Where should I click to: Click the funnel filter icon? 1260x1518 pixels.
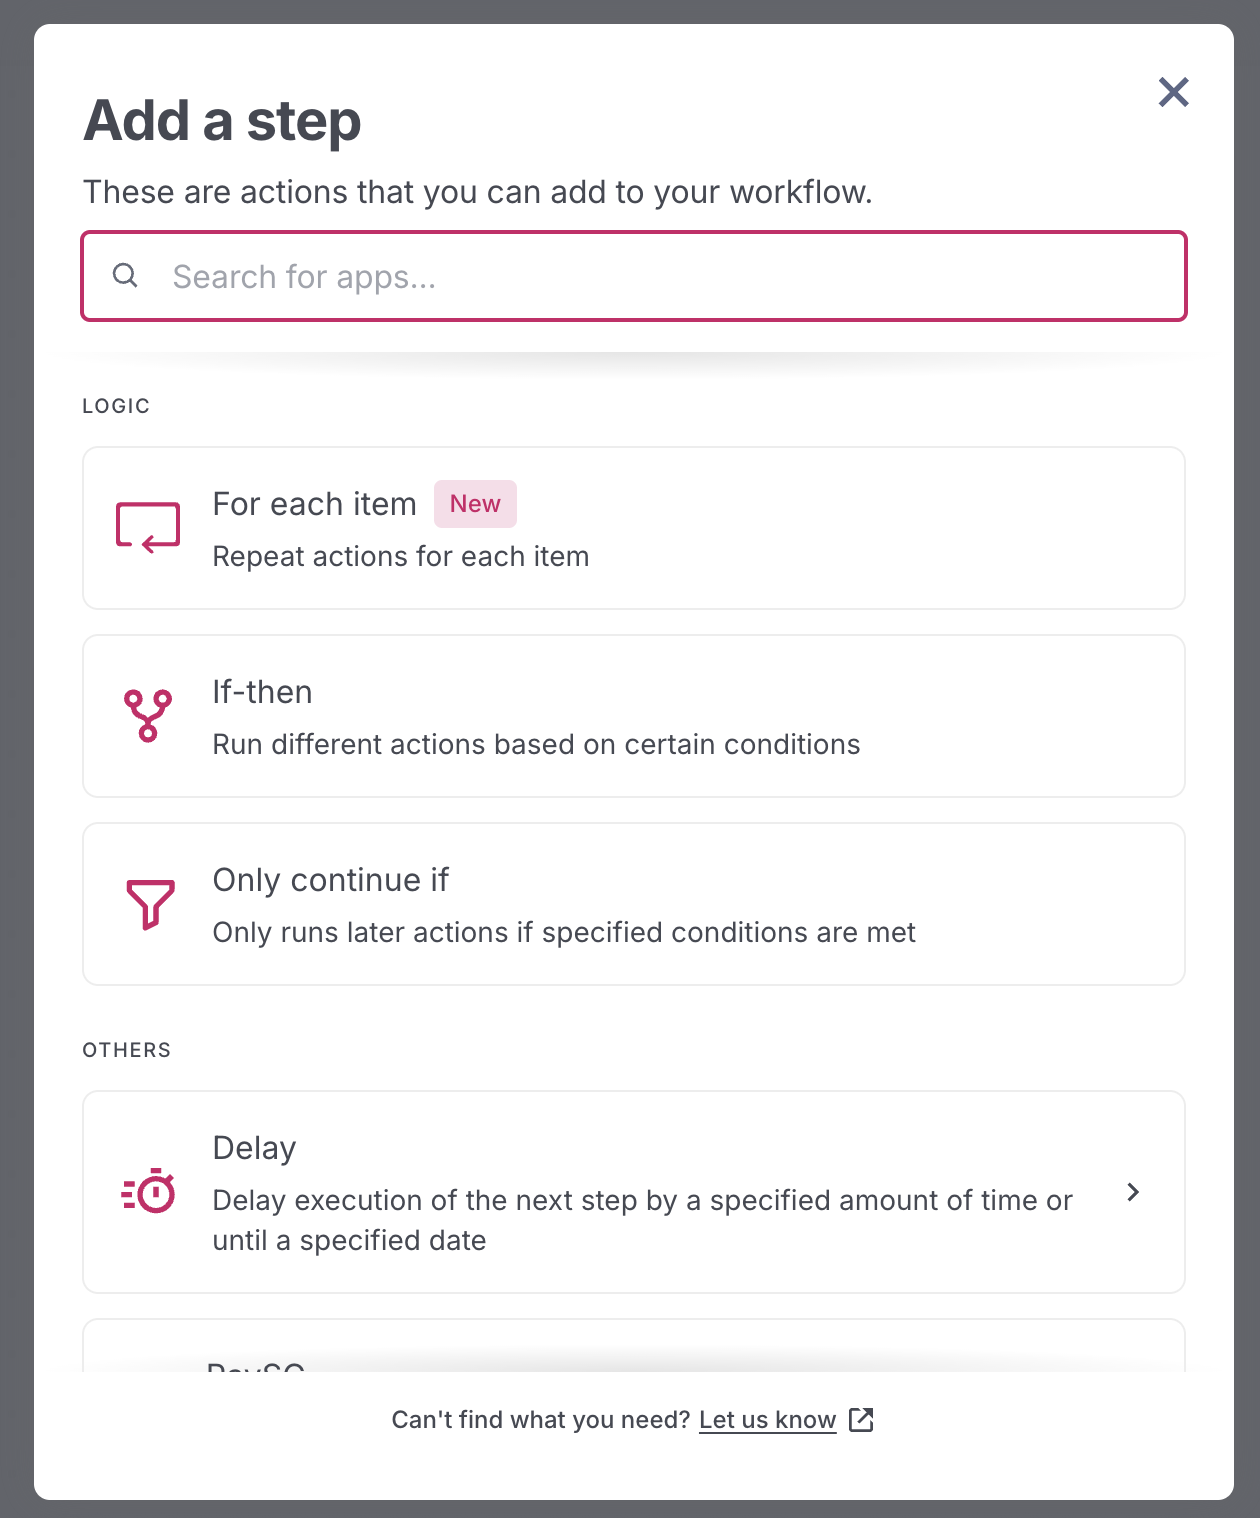coord(150,904)
